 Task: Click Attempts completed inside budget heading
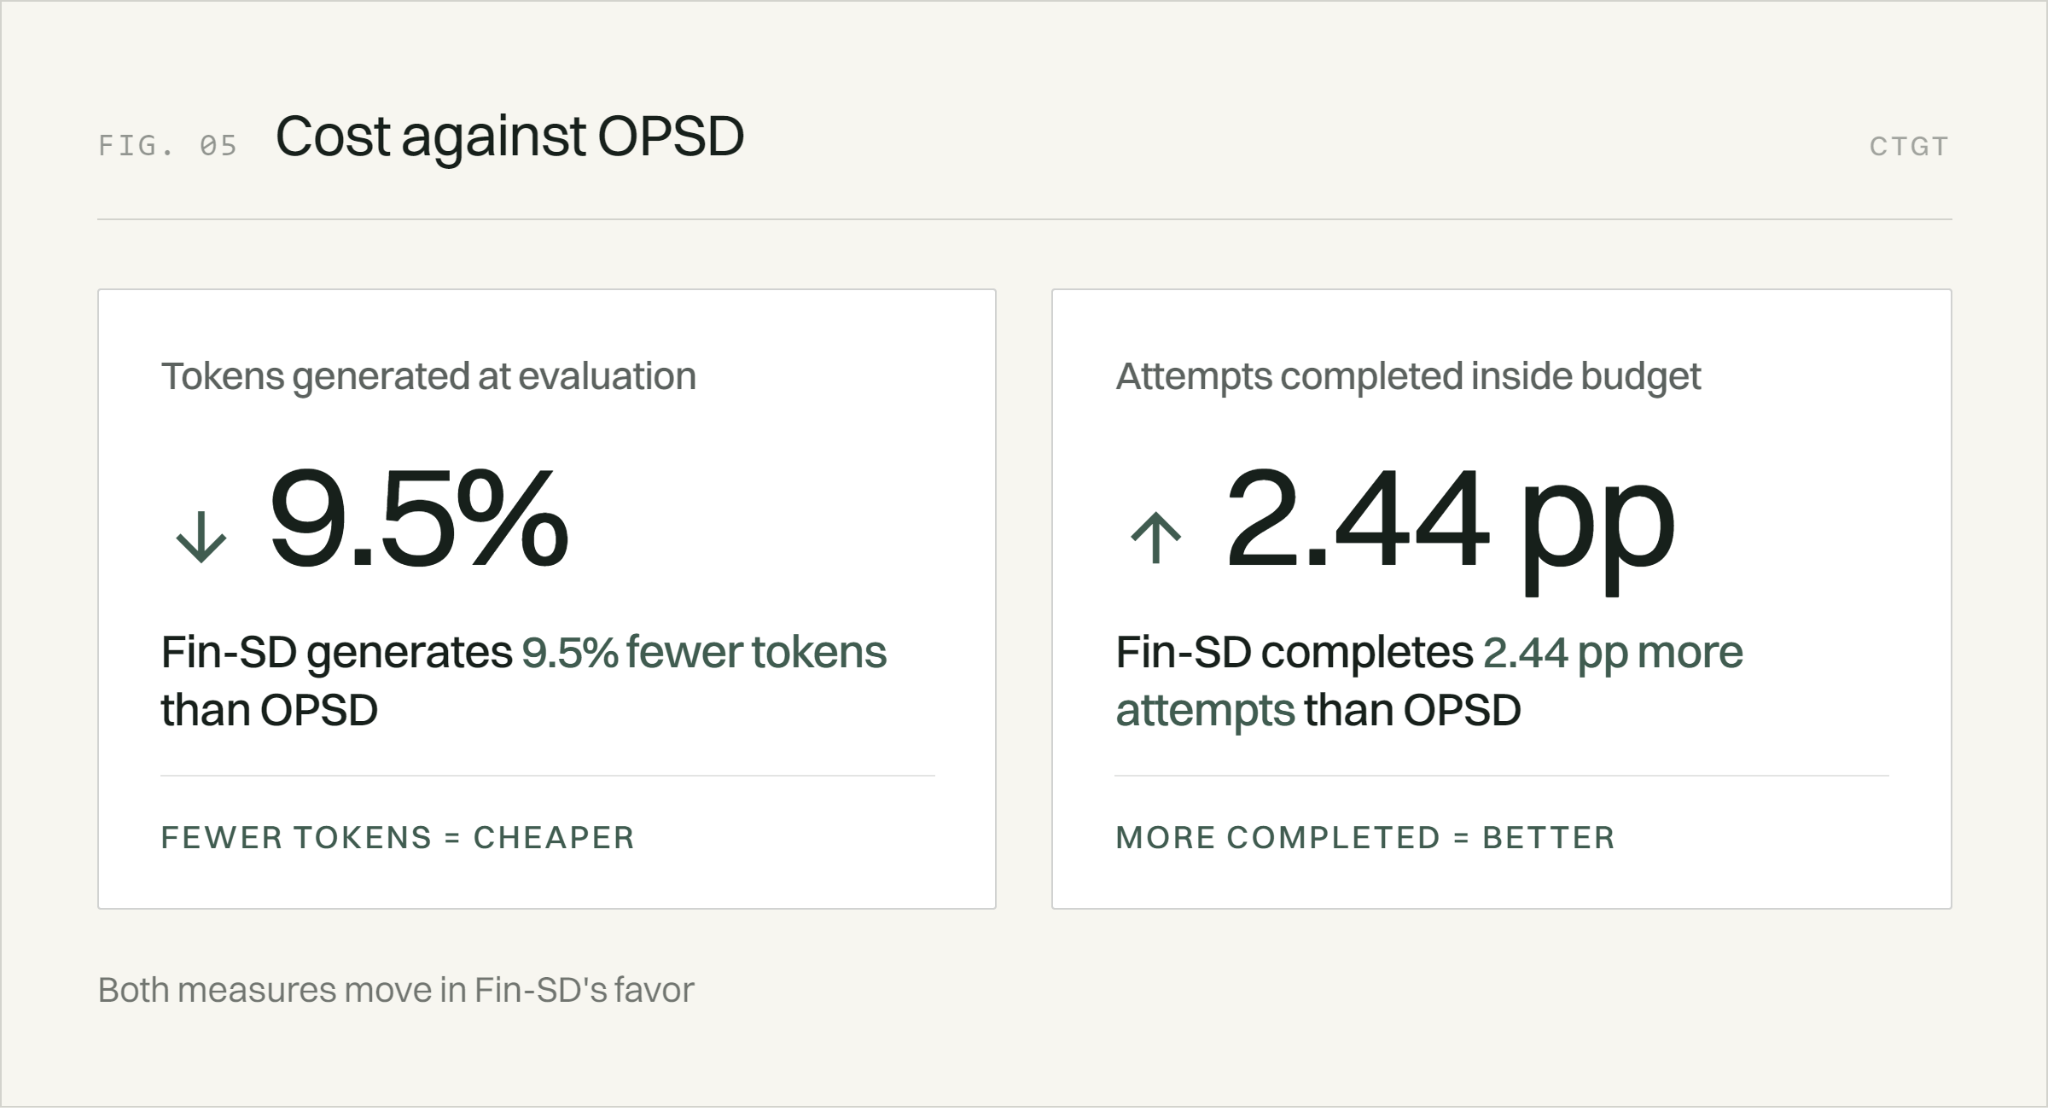pos(1408,377)
